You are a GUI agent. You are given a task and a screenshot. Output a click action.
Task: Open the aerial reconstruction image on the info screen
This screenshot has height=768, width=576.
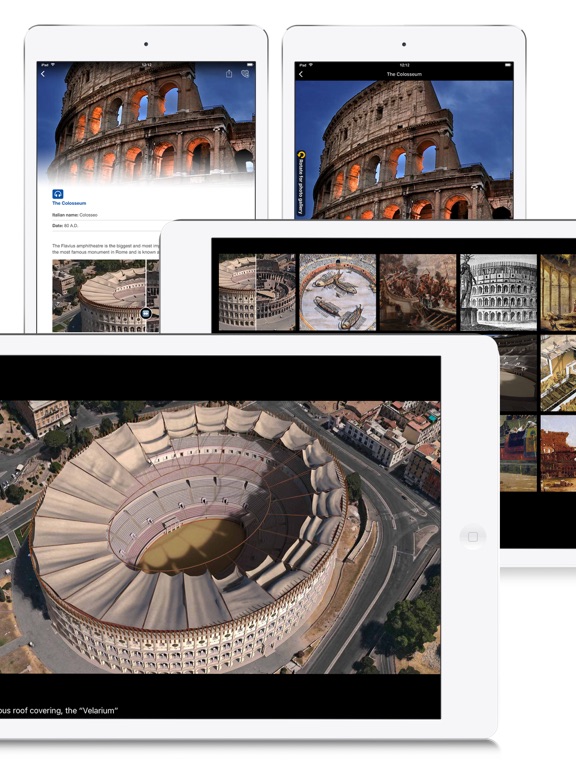(x=106, y=296)
